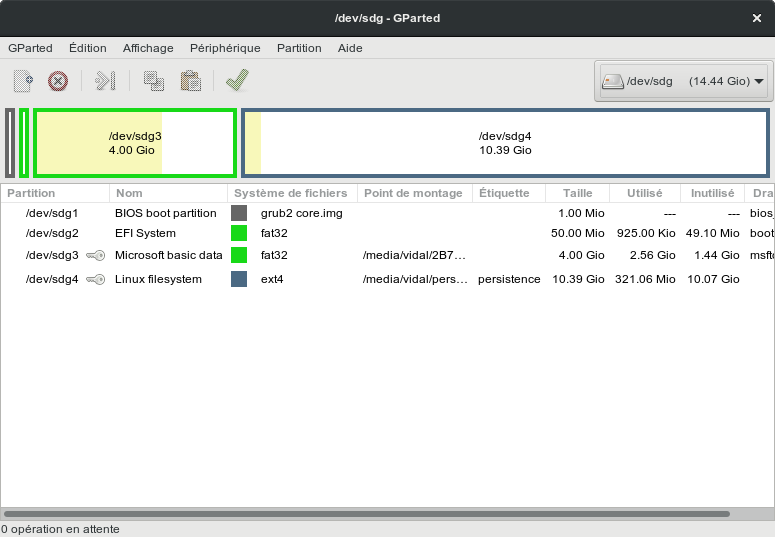The height and width of the screenshot is (537, 775).
Task: Apply all operations with green checkmark
Action: [237, 81]
